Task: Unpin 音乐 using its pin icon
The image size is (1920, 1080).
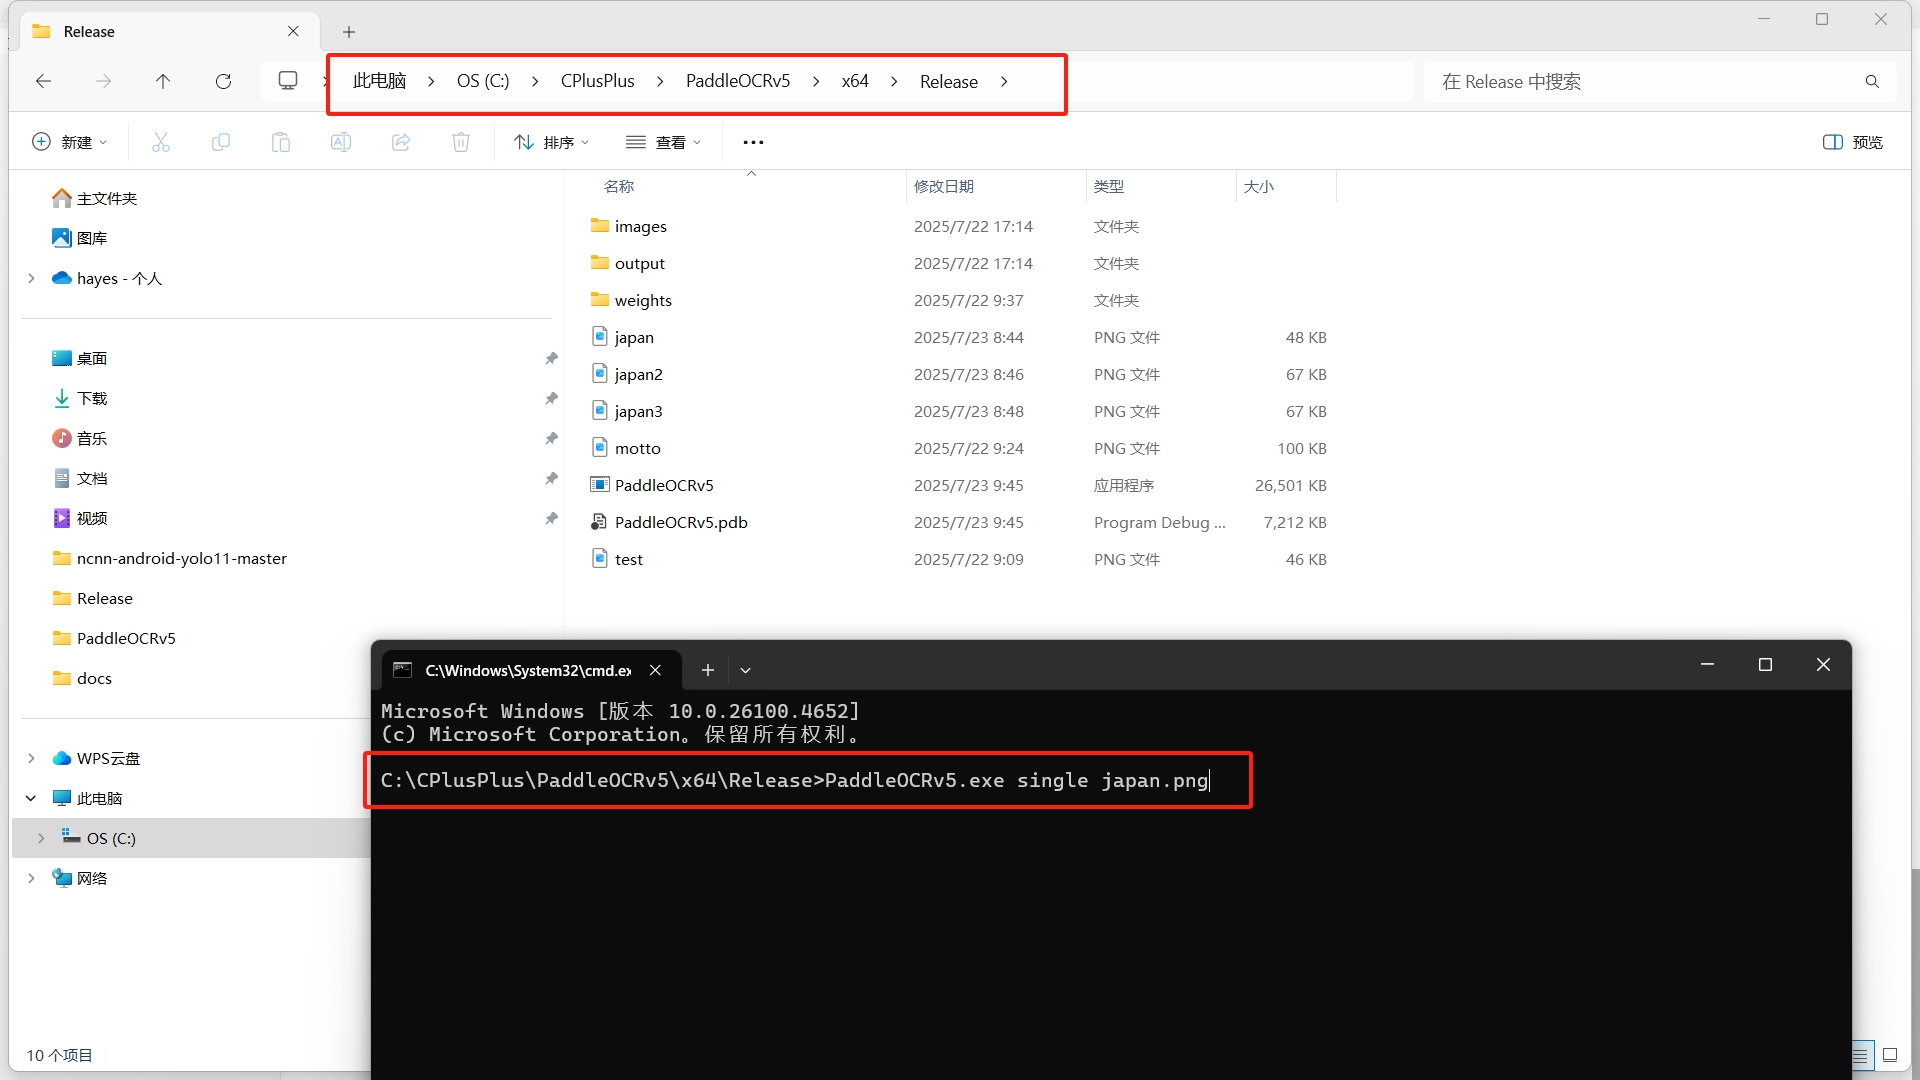Action: [551, 438]
